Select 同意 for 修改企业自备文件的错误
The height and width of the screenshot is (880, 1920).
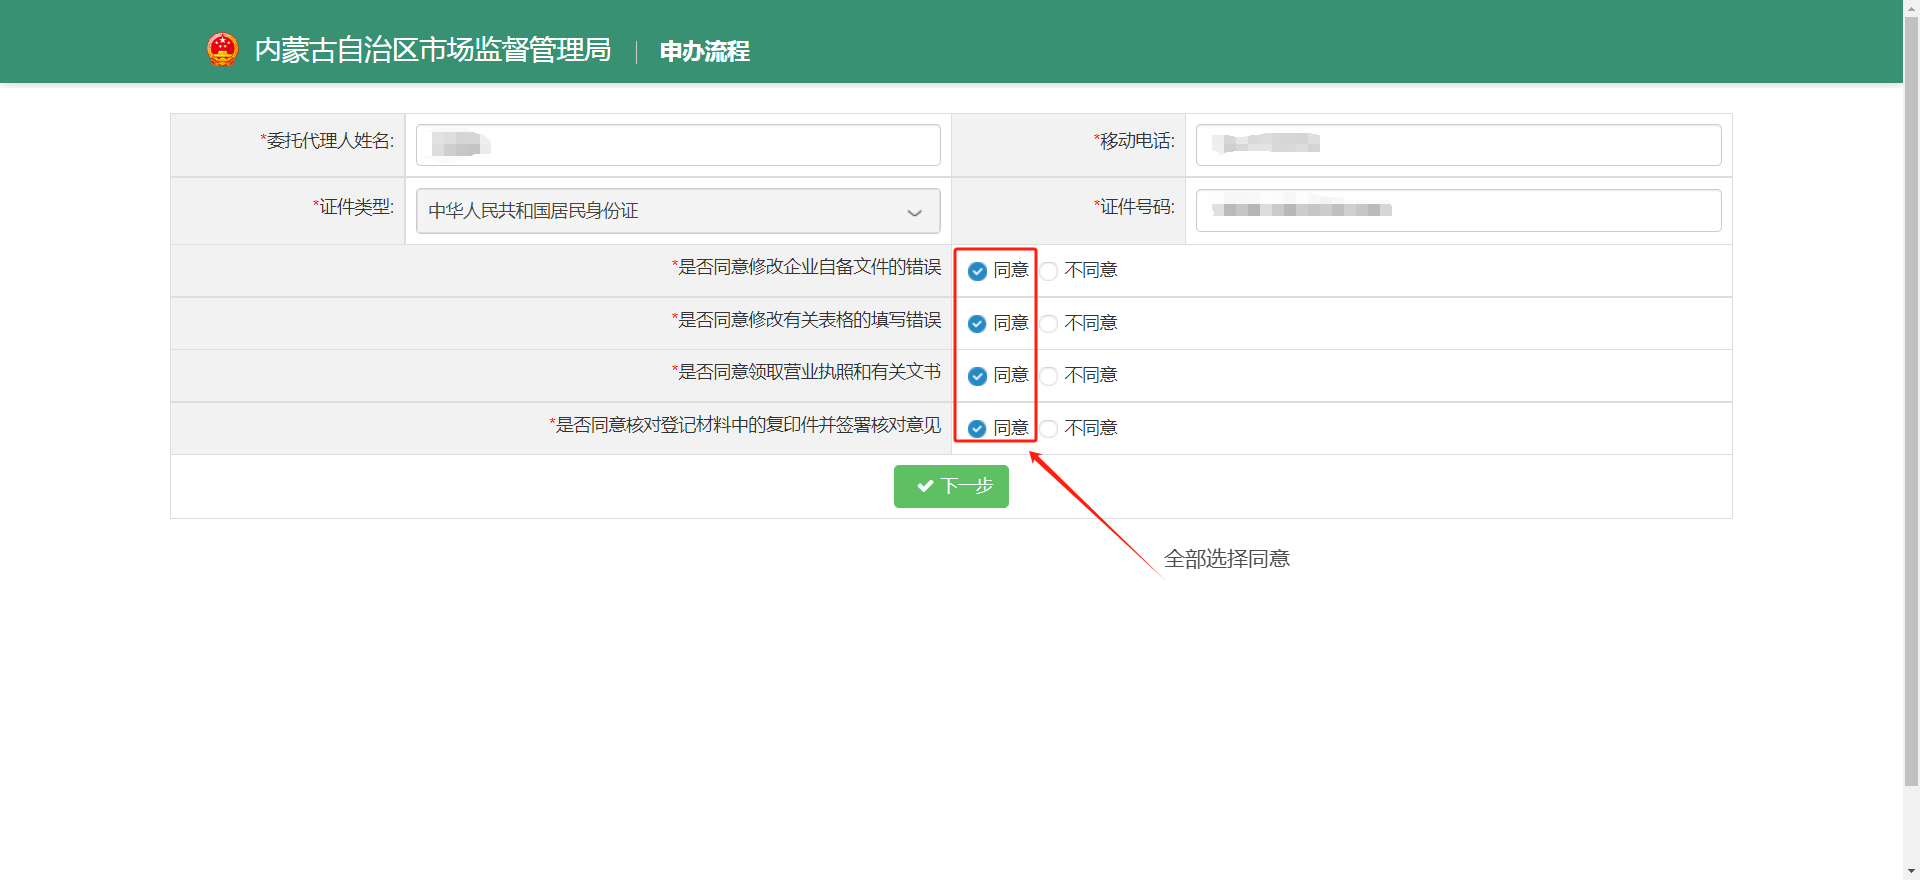[977, 271]
